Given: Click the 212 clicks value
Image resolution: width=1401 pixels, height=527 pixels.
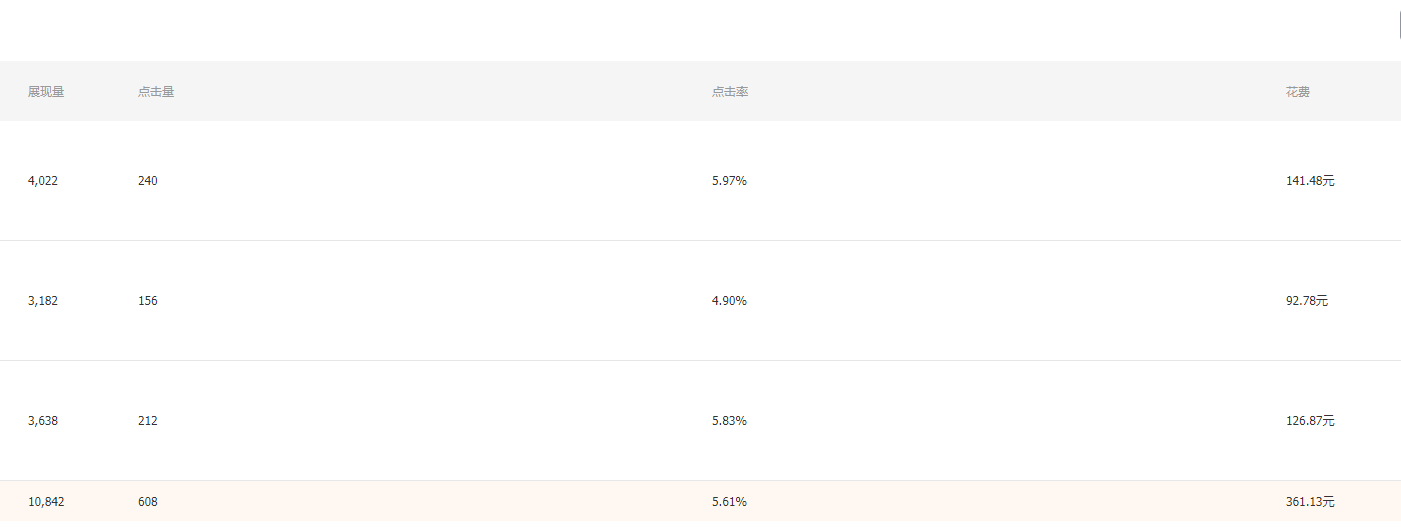Looking at the screenshot, I should point(148,421).
